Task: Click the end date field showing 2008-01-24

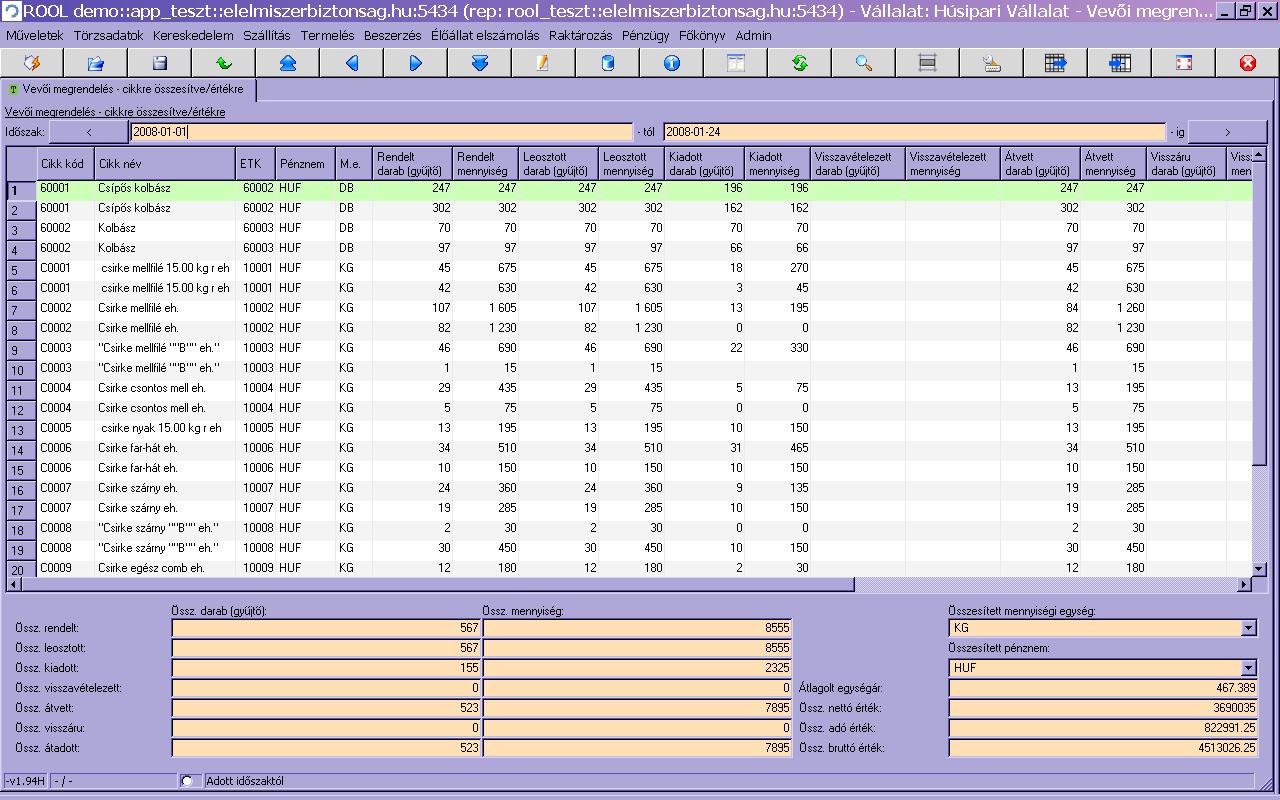Action: 914,132
